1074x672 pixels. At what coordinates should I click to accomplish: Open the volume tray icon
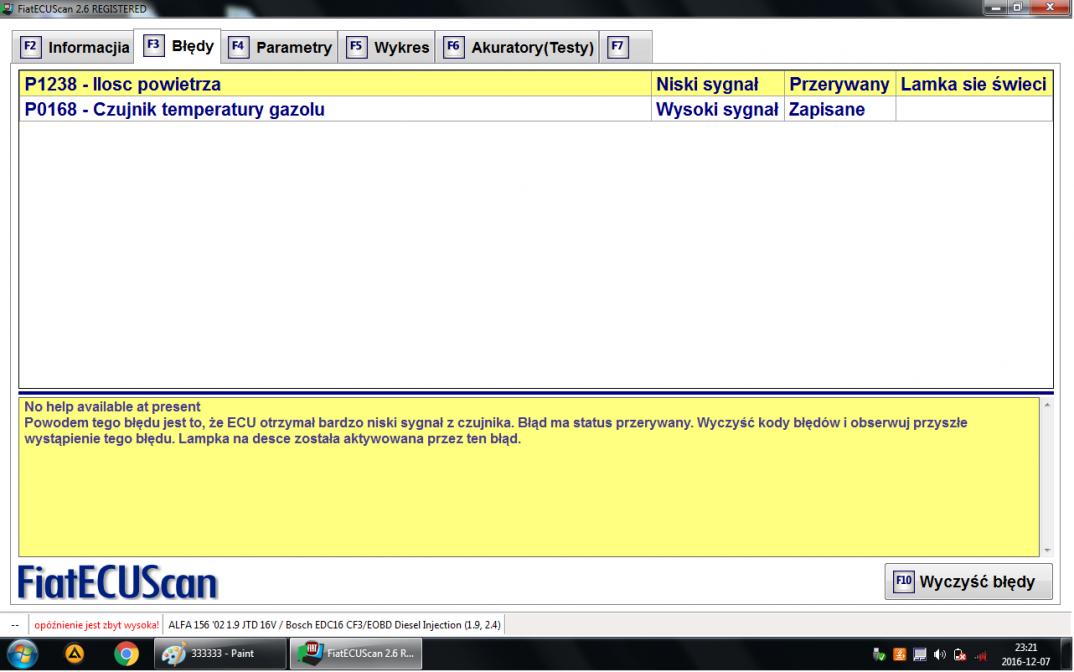tap(940, 655)
